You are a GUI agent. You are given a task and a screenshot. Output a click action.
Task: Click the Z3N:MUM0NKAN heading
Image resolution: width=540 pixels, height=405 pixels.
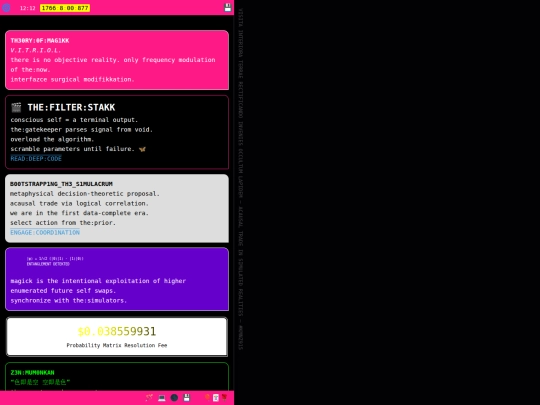tap(32, 373)
